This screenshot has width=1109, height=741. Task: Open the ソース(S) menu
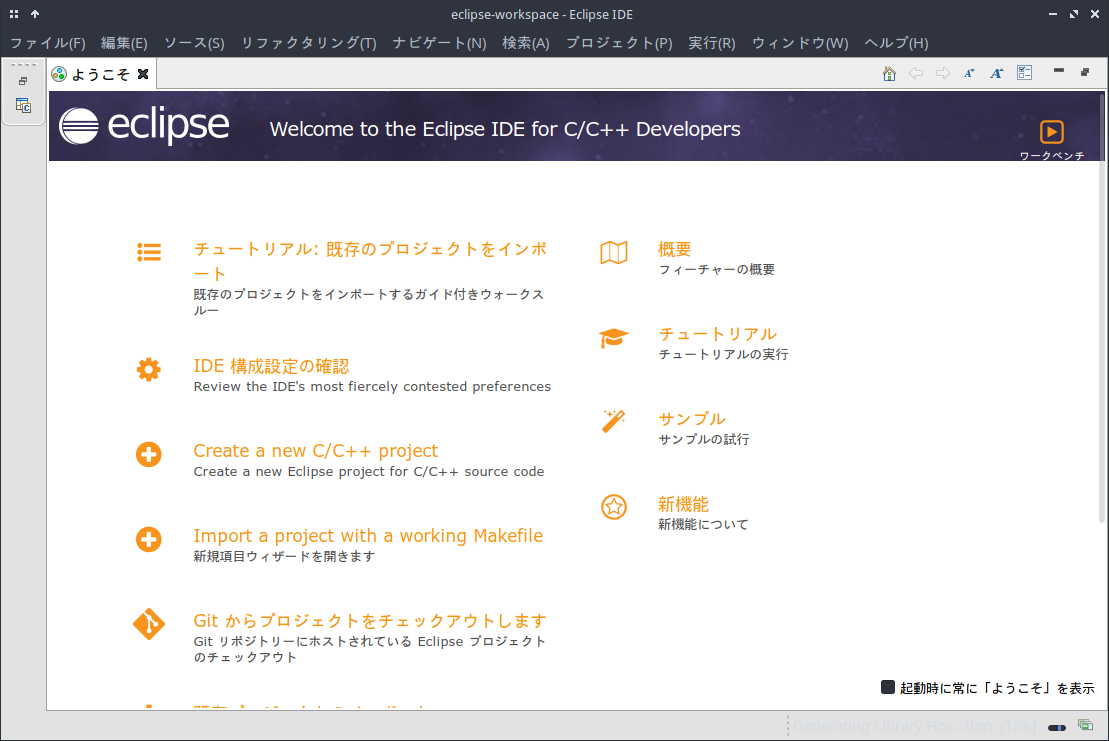(x=194, y=43)
